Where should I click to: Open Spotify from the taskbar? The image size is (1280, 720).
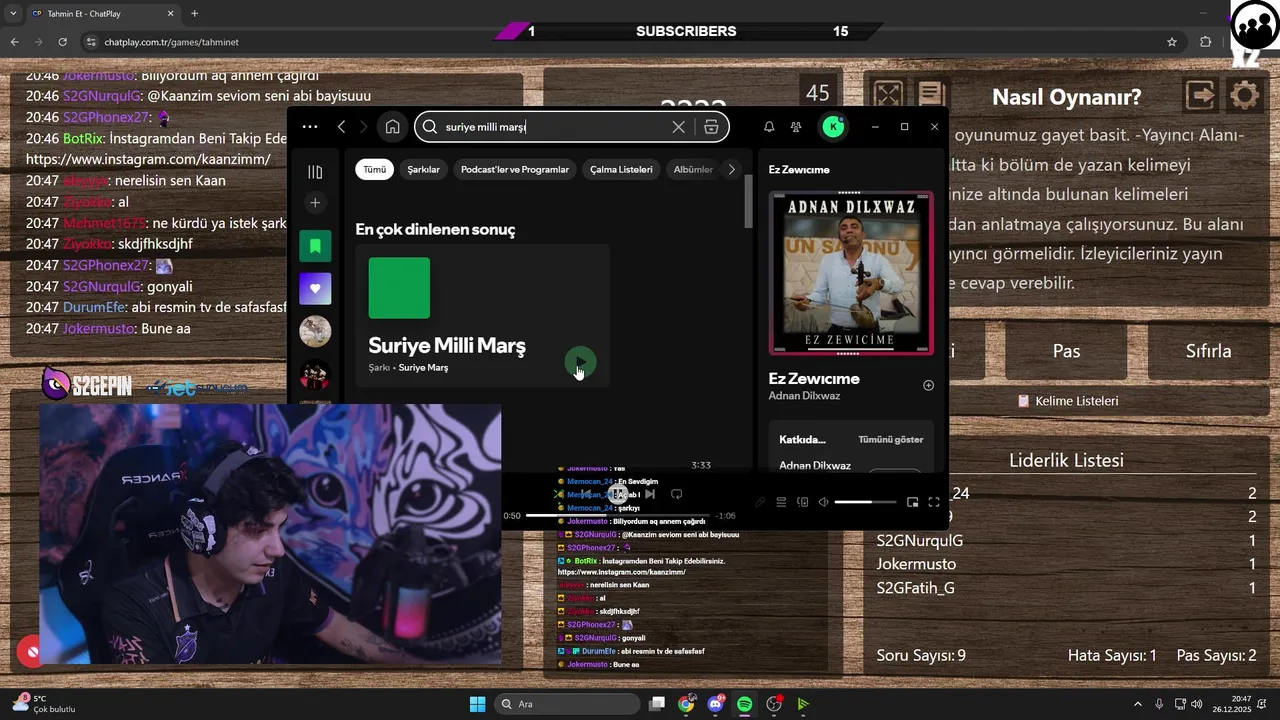point(744,704)
